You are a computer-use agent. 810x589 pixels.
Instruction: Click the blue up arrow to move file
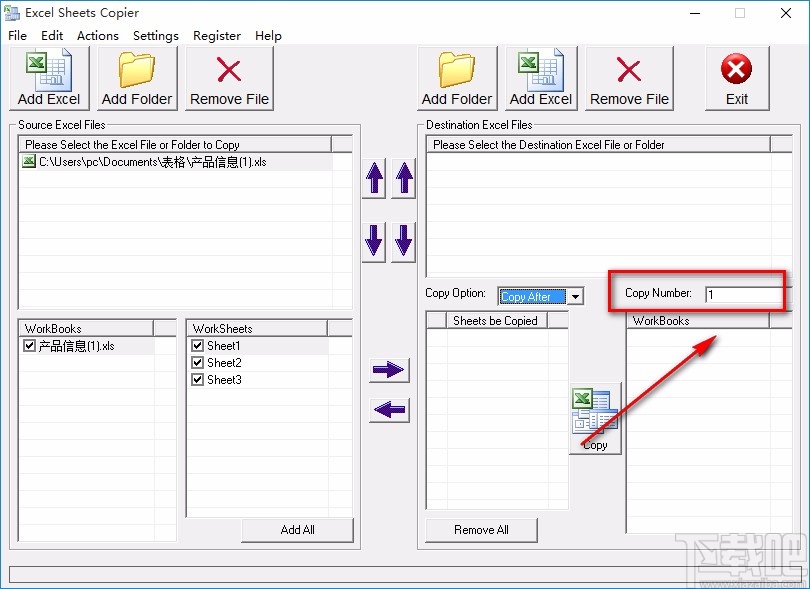(373, 178)
